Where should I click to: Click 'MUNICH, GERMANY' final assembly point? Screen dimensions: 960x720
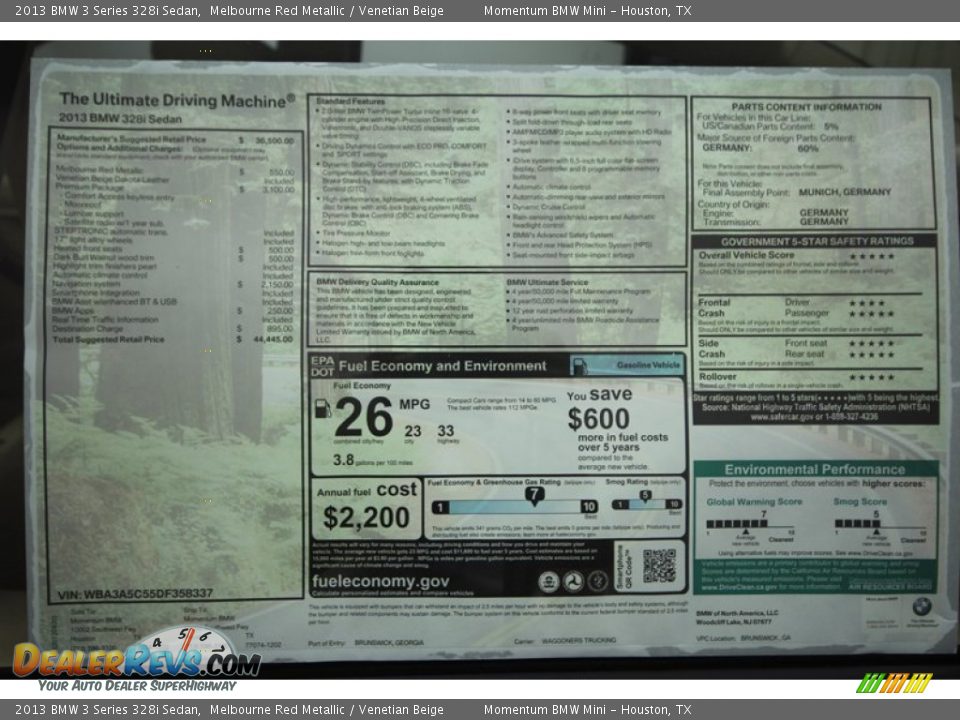point(845,192)
